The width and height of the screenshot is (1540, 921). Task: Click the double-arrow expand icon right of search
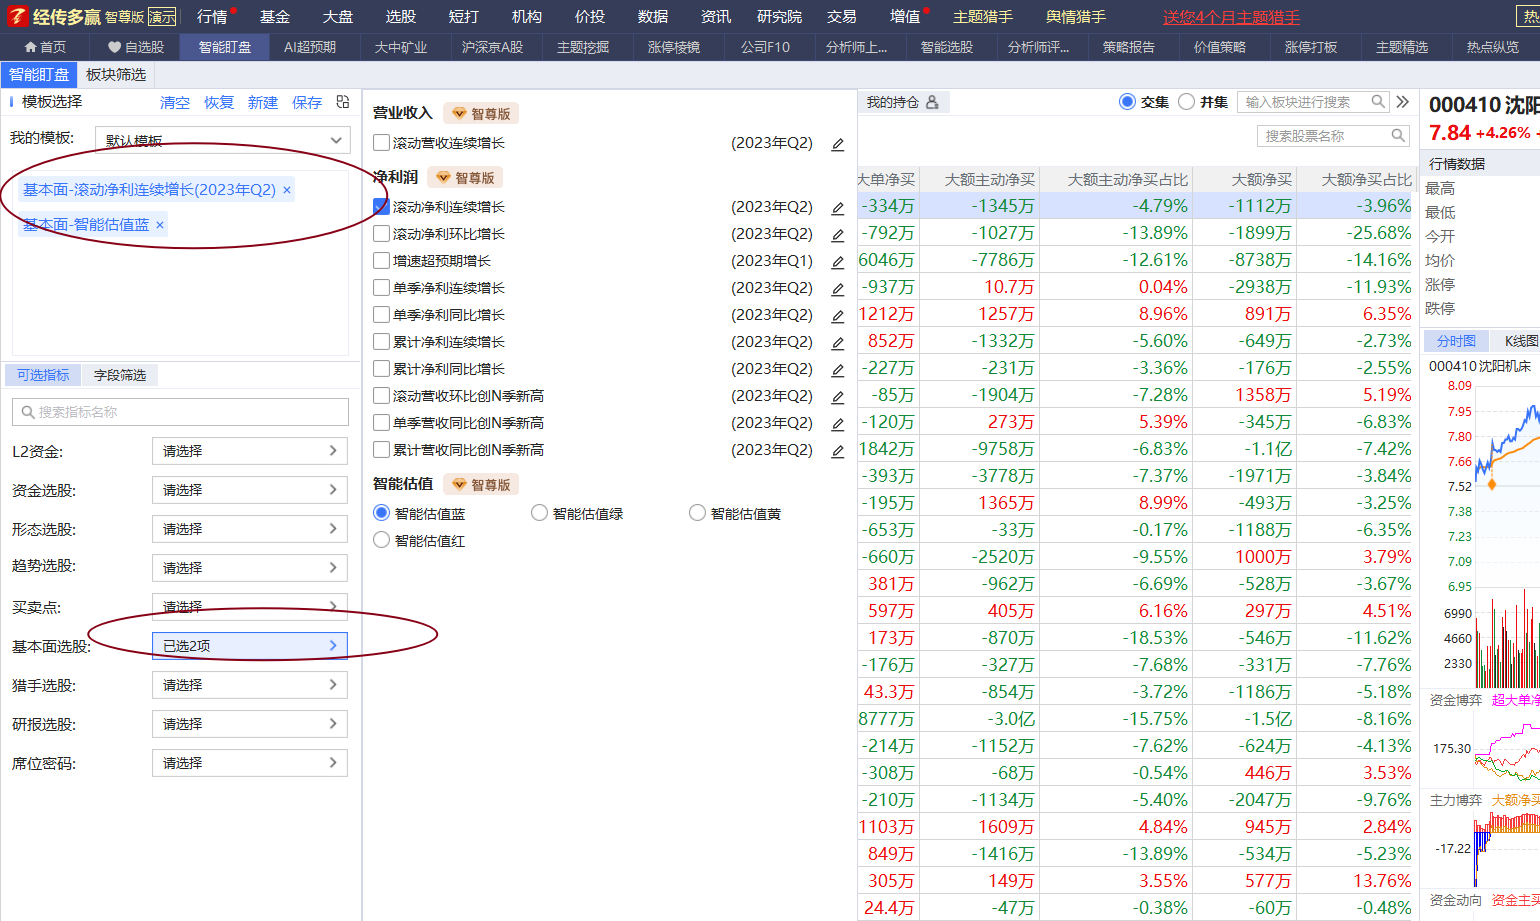tap(1403, 102)
